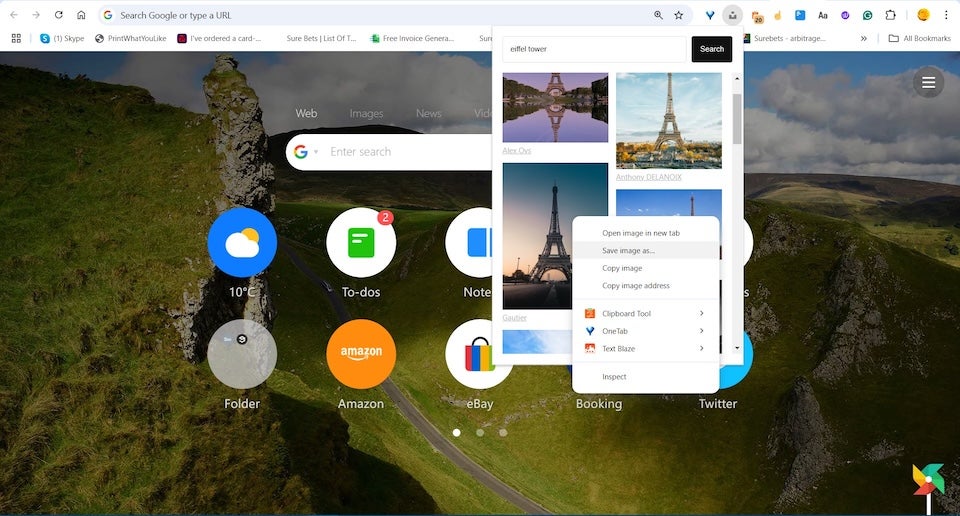
Task: Expand the Clipboard Tool submenu arrow
Action: tap(702, 313)
